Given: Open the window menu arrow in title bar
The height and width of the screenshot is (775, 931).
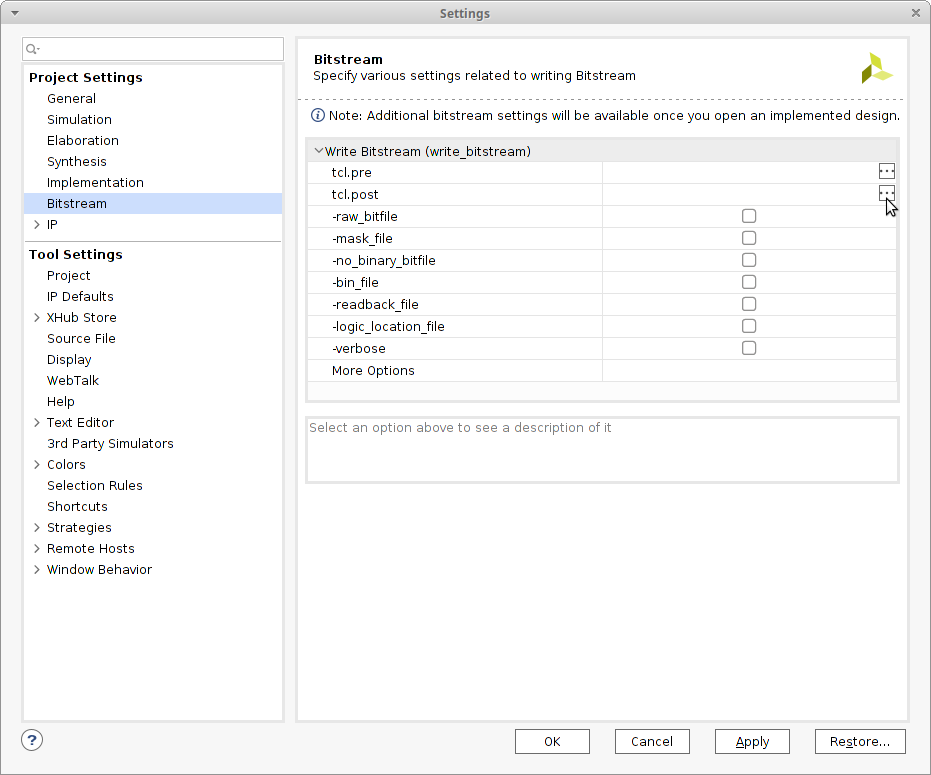Looking at the screenshot, I should [x=14, y=13].
